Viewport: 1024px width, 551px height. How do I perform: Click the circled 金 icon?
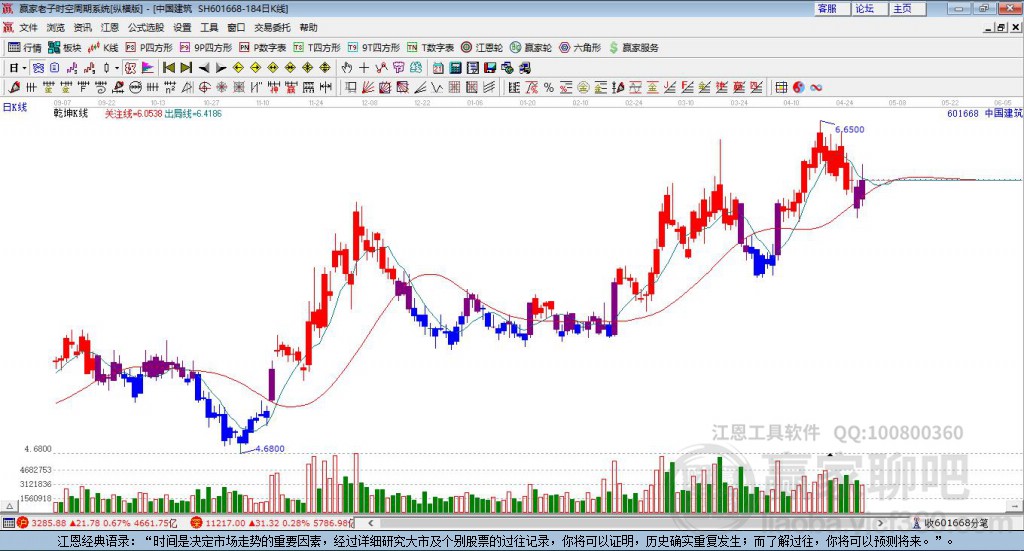tap(583, 87)
